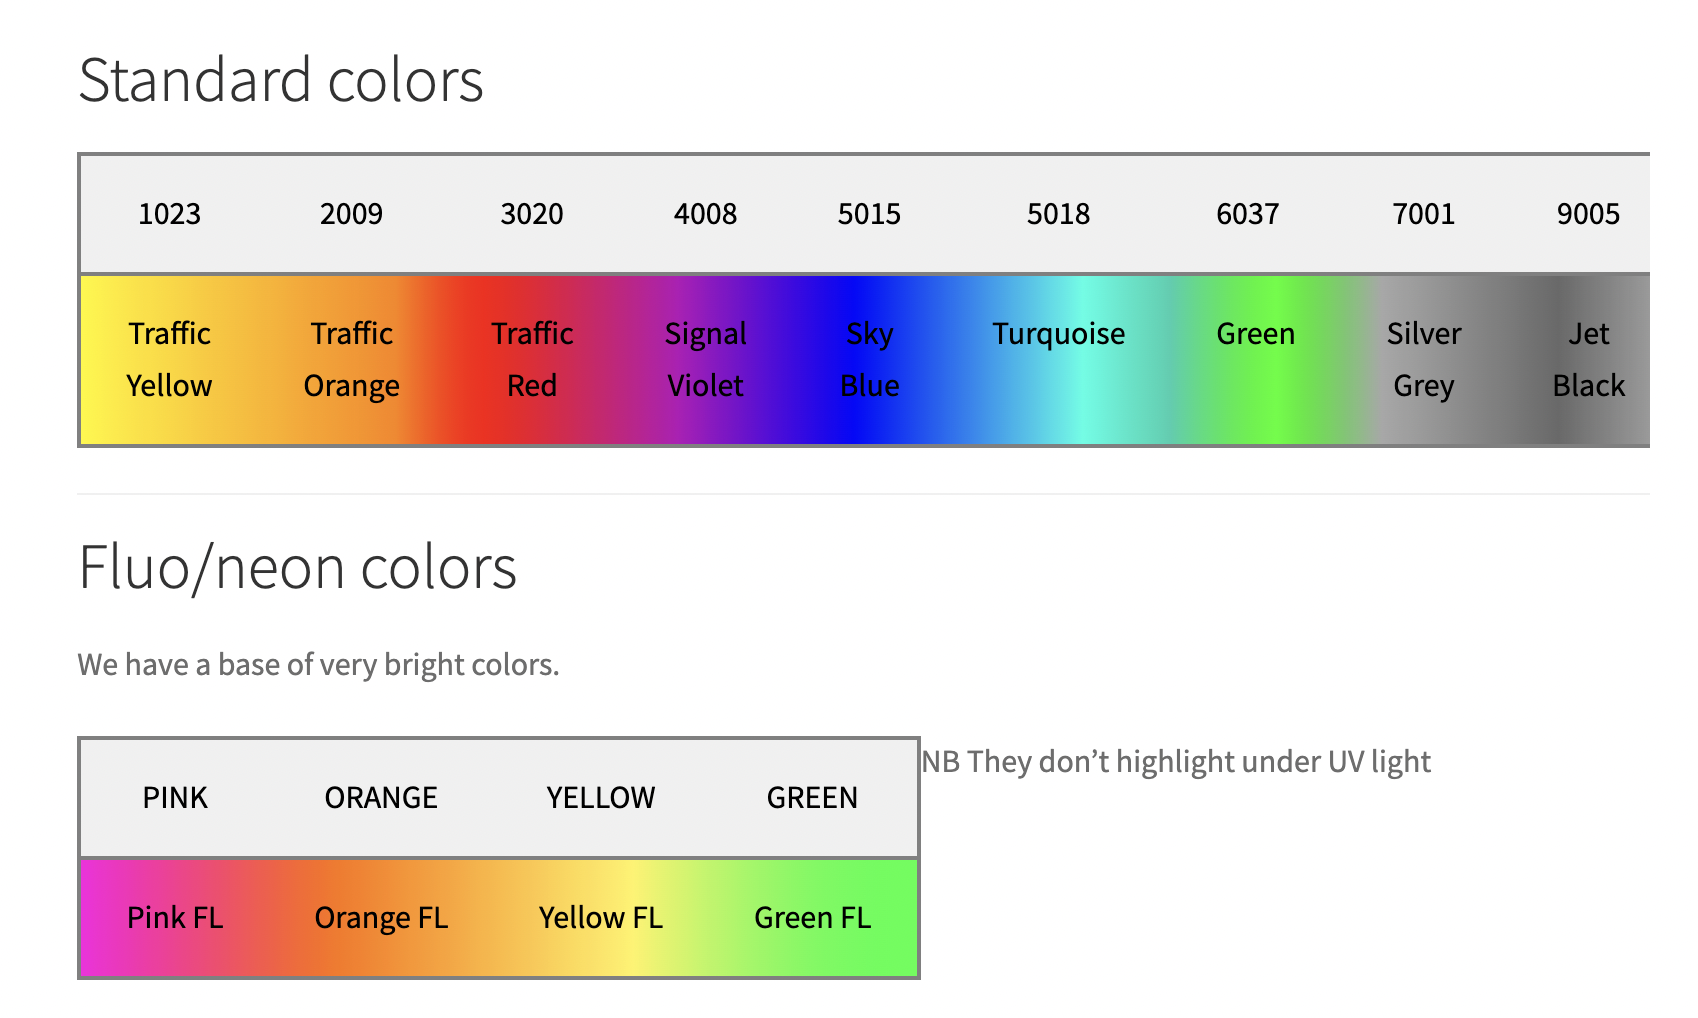Pick the Yellow FL neon swatch
This screenshot has height=1018, width=1698.
point(600,917)
